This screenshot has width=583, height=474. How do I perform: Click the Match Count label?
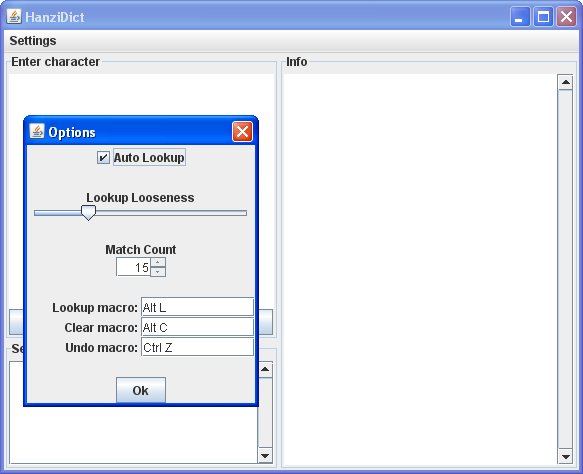(141, 249)
